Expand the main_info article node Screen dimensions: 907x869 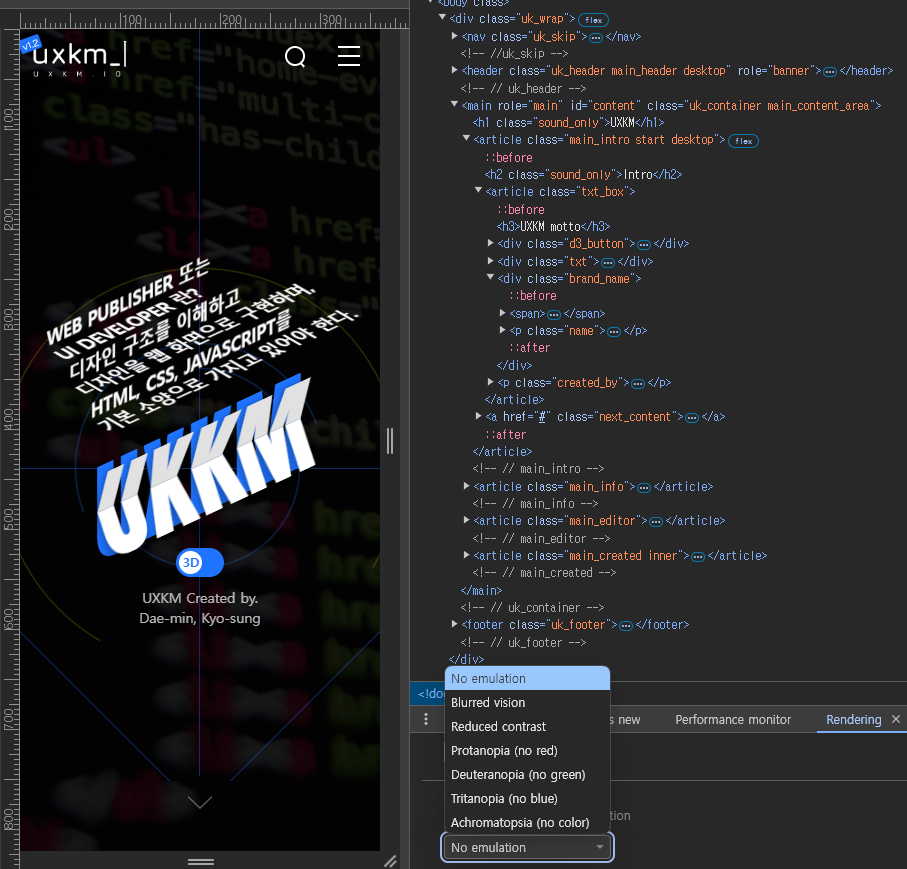pos(467,487)
